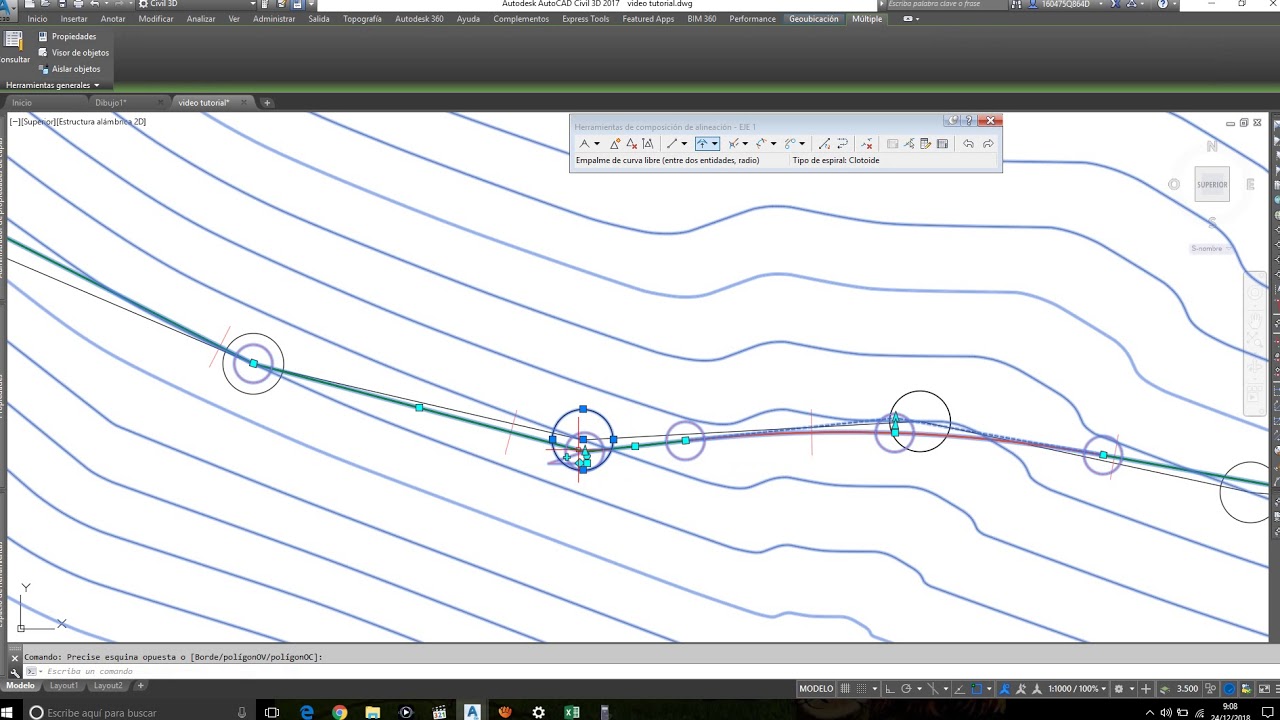Screen dimensions: 1280x720
Task: Click the SUPERIOR ViewCube face
Action: tap(1212, 184)
